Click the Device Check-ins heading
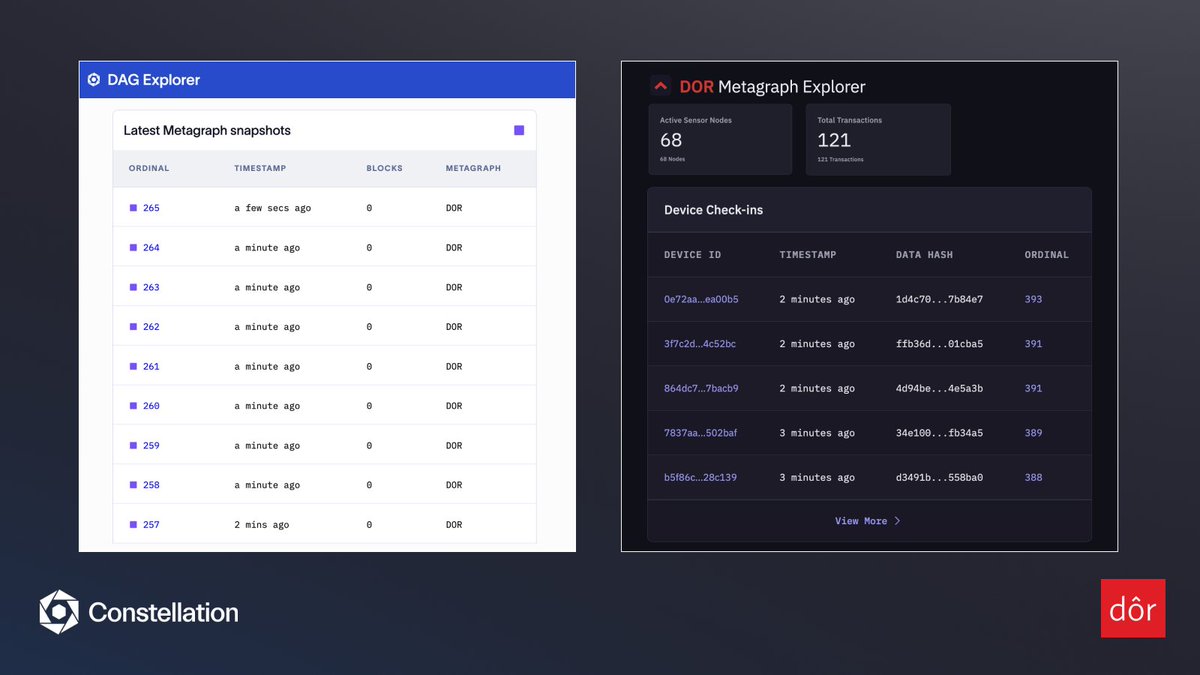Image resolution: width=1200 pixels, height=675 pixels. coord(713,210)
